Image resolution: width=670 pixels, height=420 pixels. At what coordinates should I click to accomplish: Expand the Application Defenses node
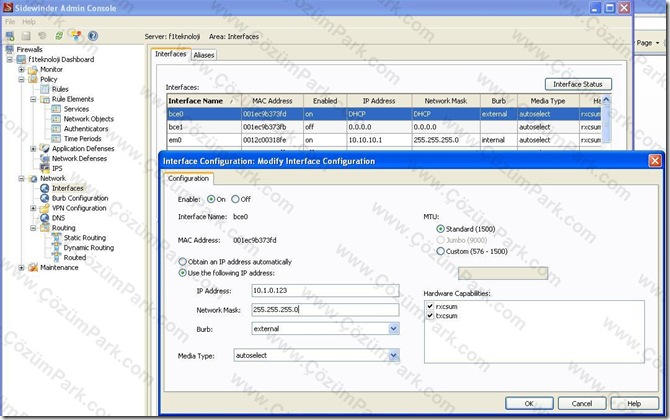pos(33,149)
